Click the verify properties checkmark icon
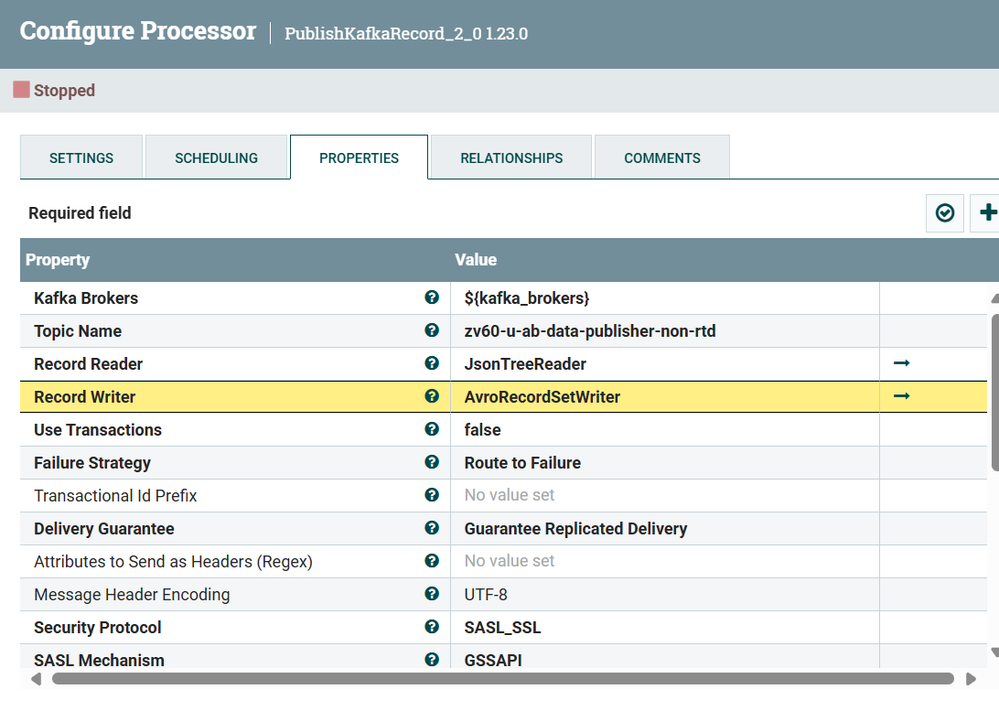Screen dimensions: 999x702 tap(945, 213)
